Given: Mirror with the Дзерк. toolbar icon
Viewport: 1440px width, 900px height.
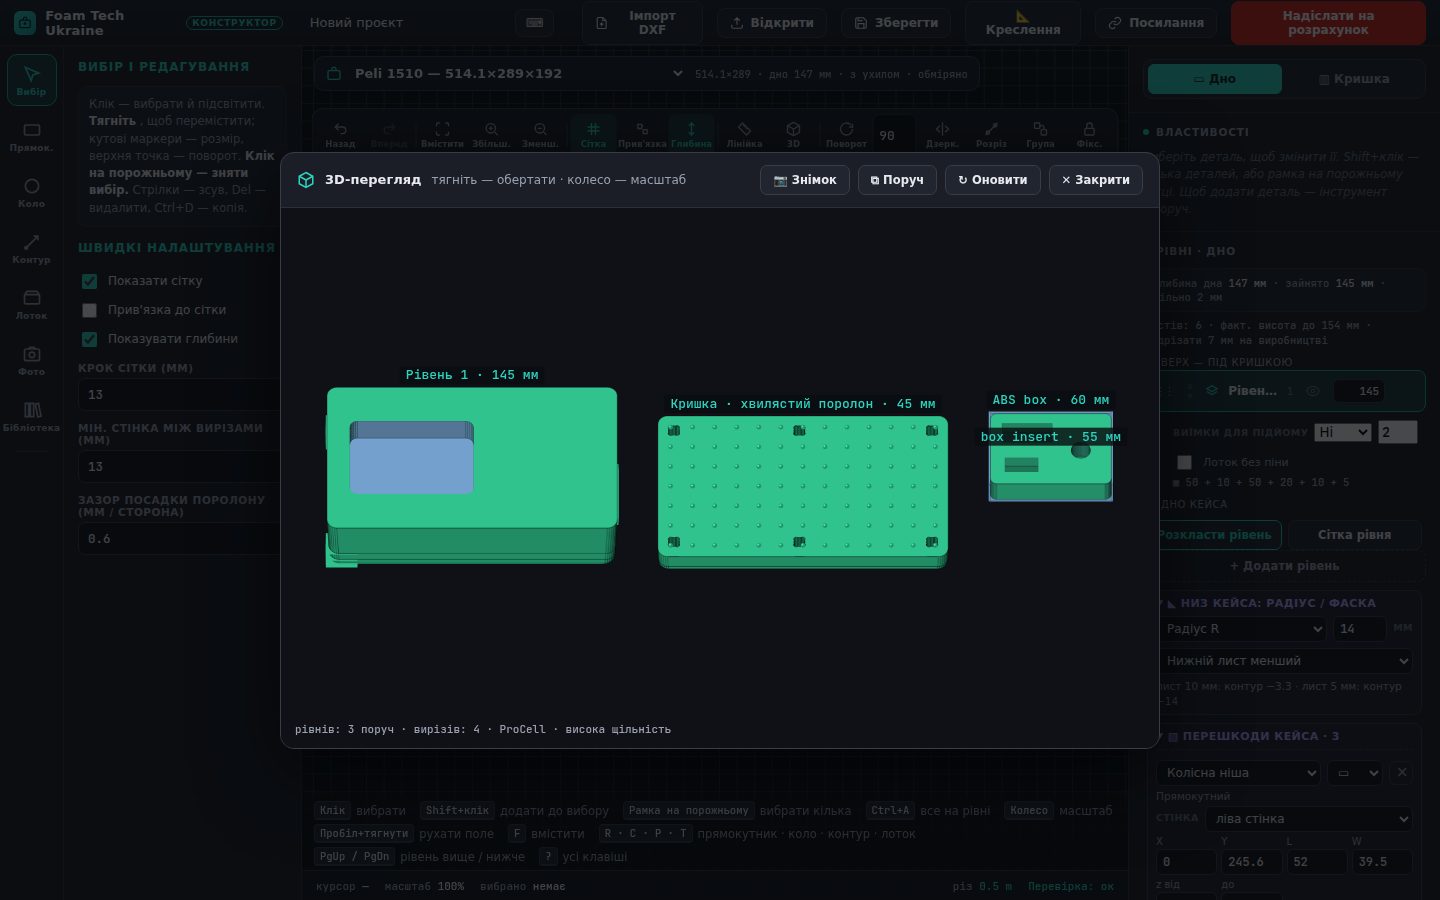Looking at the screenshot, I should pyautogui.click(x=942, y=134).
